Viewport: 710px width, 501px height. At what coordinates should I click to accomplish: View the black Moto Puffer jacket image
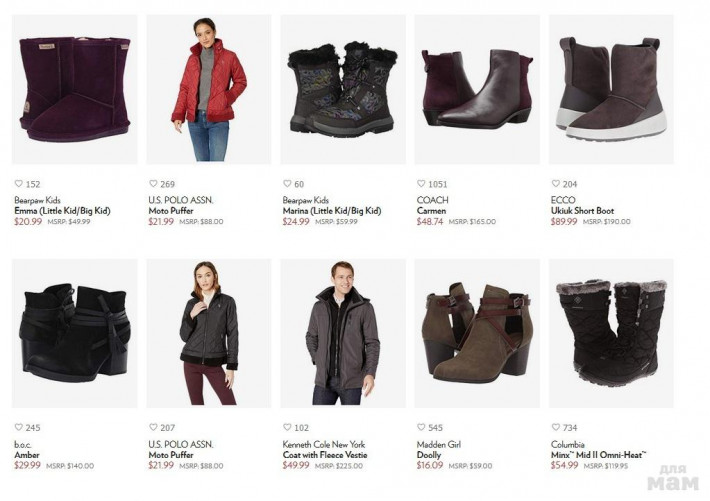[x=209, y=333]
